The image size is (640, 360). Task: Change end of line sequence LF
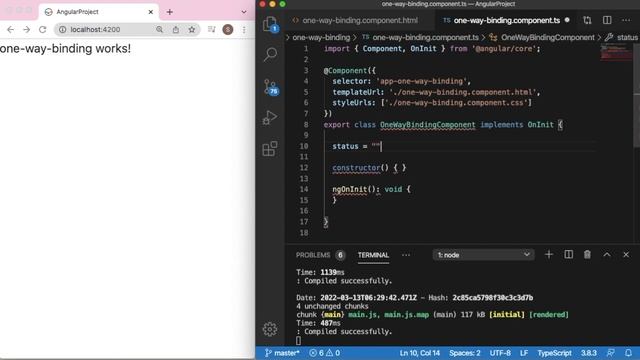pos(524,353)
